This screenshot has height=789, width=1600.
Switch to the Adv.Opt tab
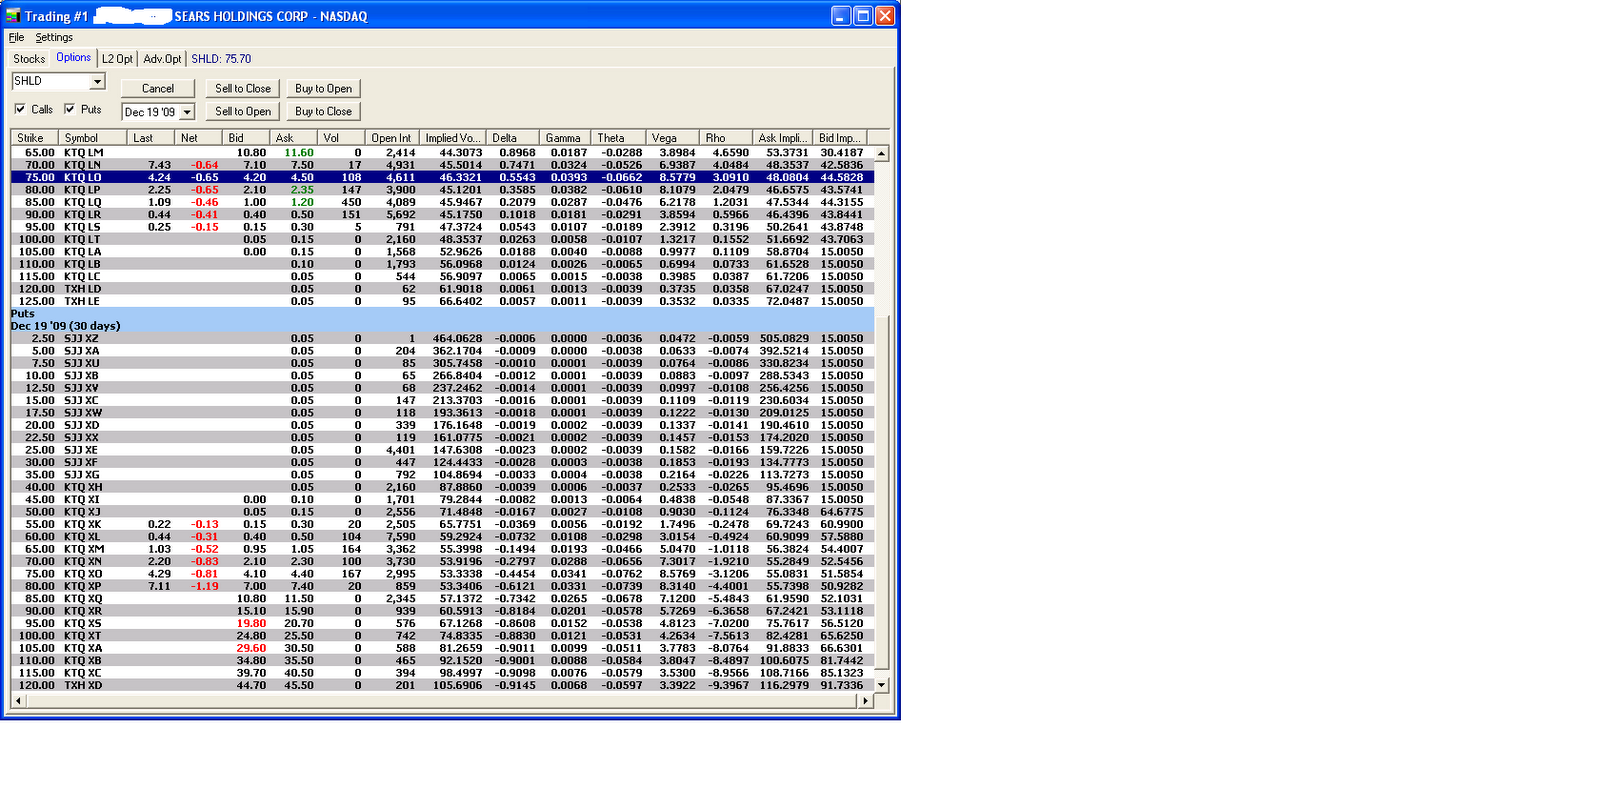point(162,59)
